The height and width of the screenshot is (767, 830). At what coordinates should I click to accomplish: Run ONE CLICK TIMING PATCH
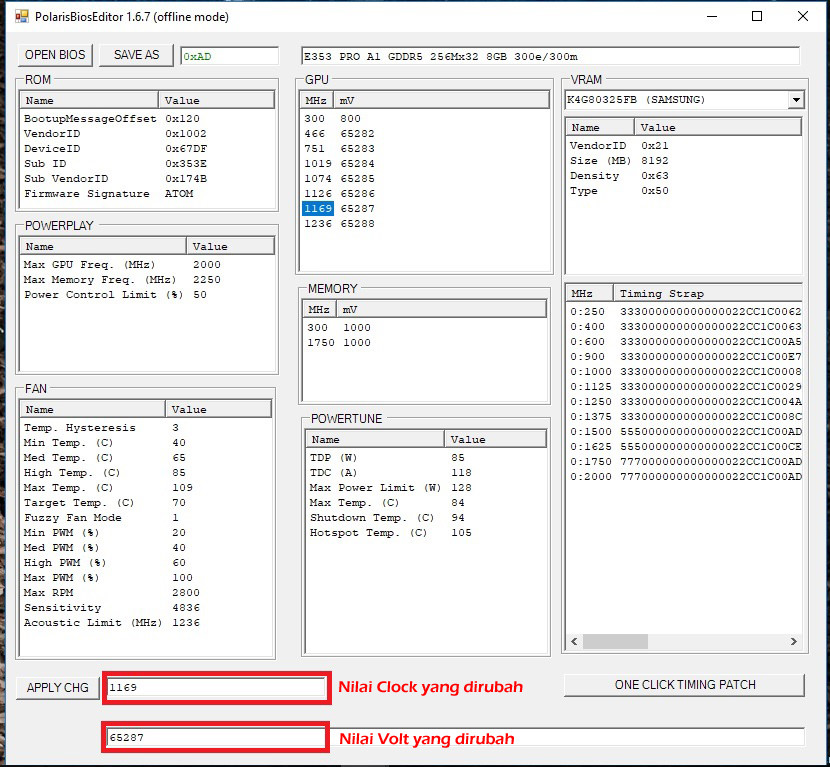point(684,685)
